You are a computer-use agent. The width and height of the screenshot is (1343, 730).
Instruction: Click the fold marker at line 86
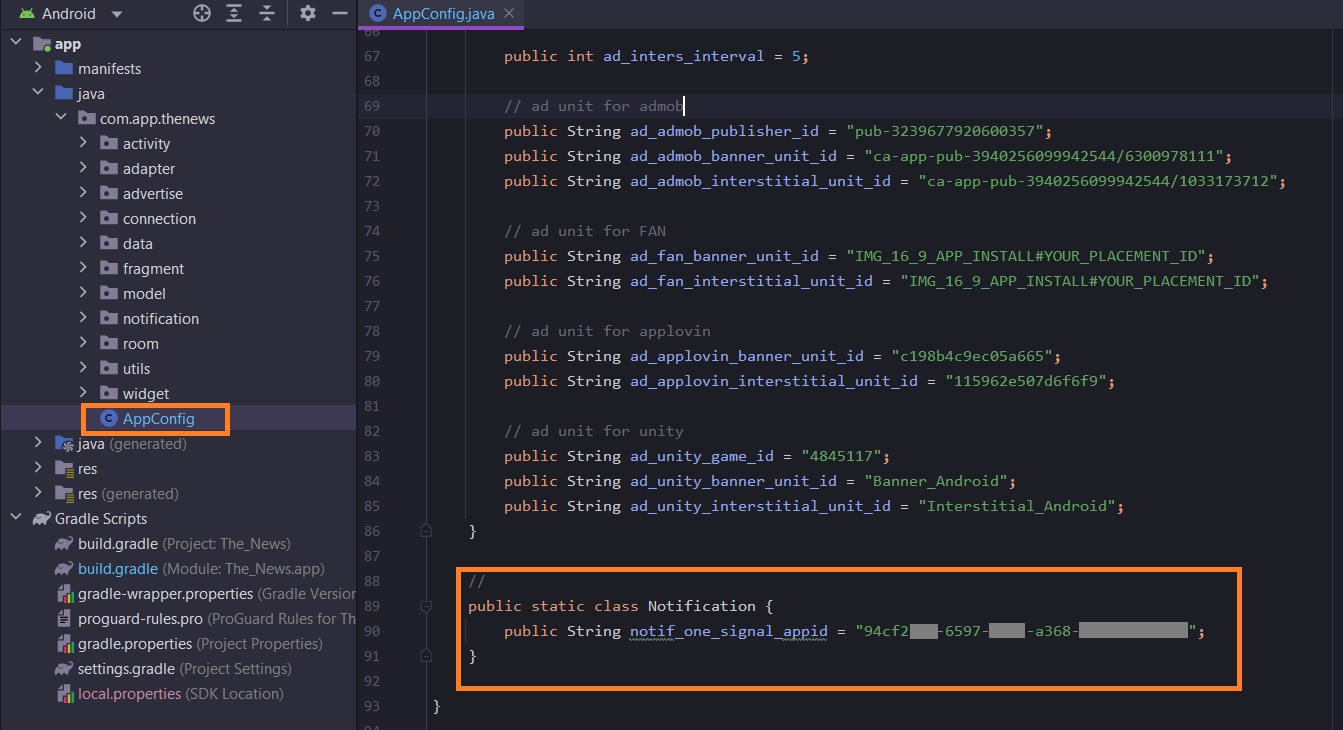coord(426,530)
